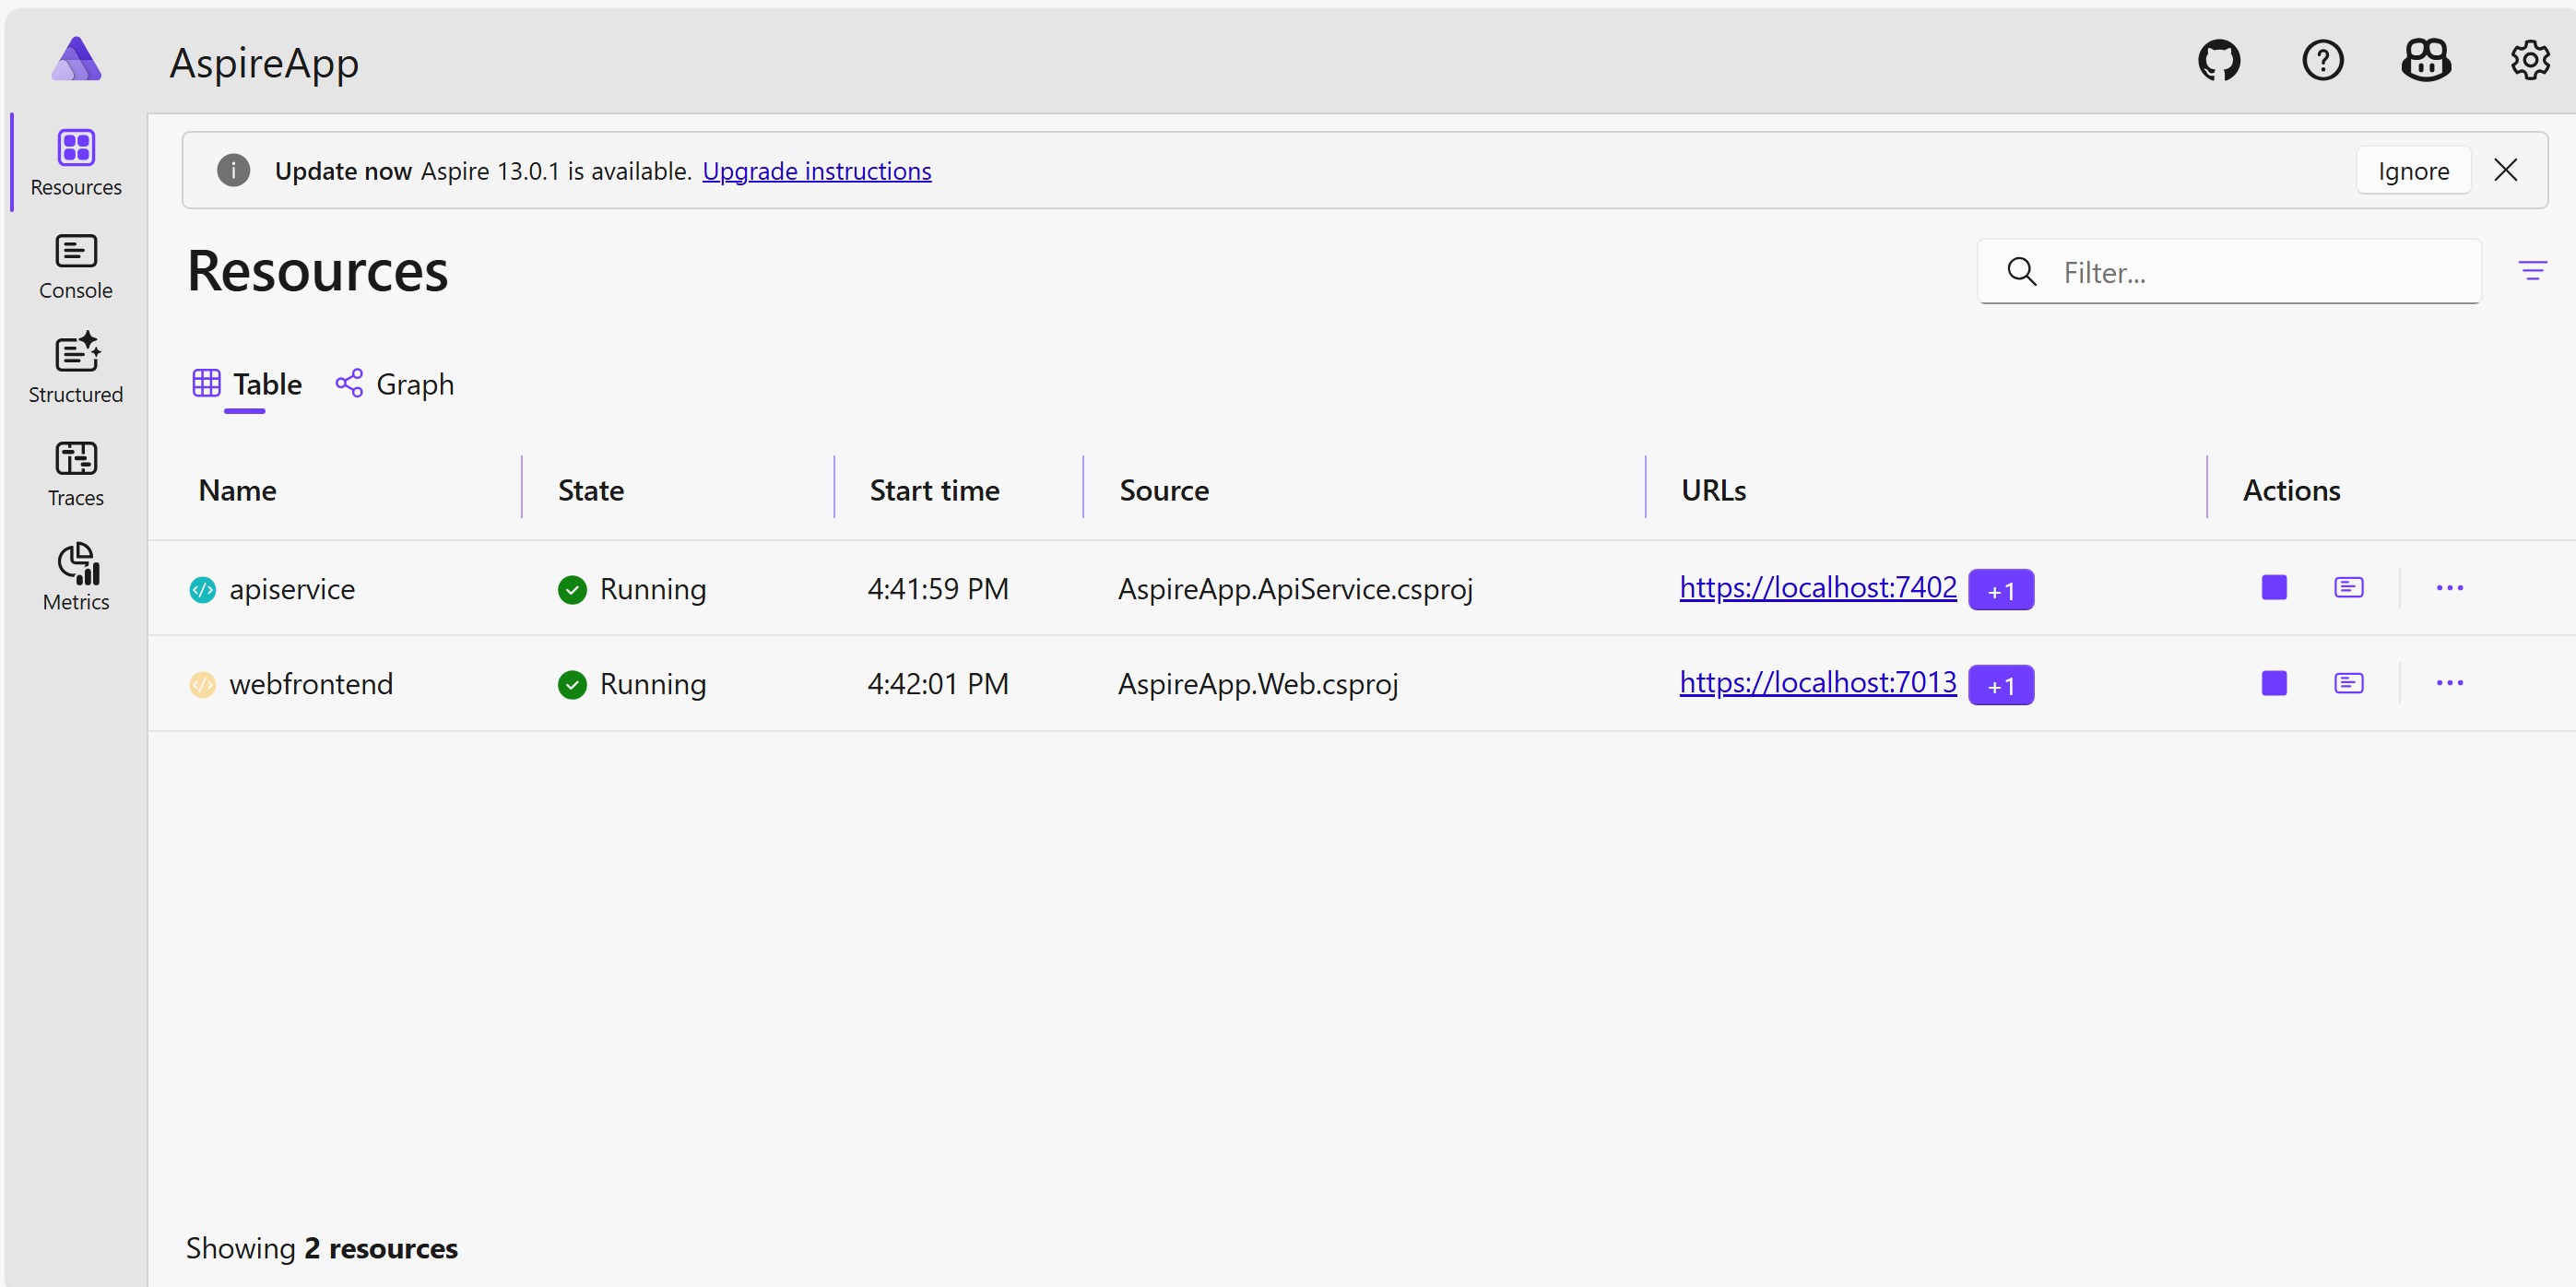
Task: Click the URLs column header
Action: coord(1713,490)
